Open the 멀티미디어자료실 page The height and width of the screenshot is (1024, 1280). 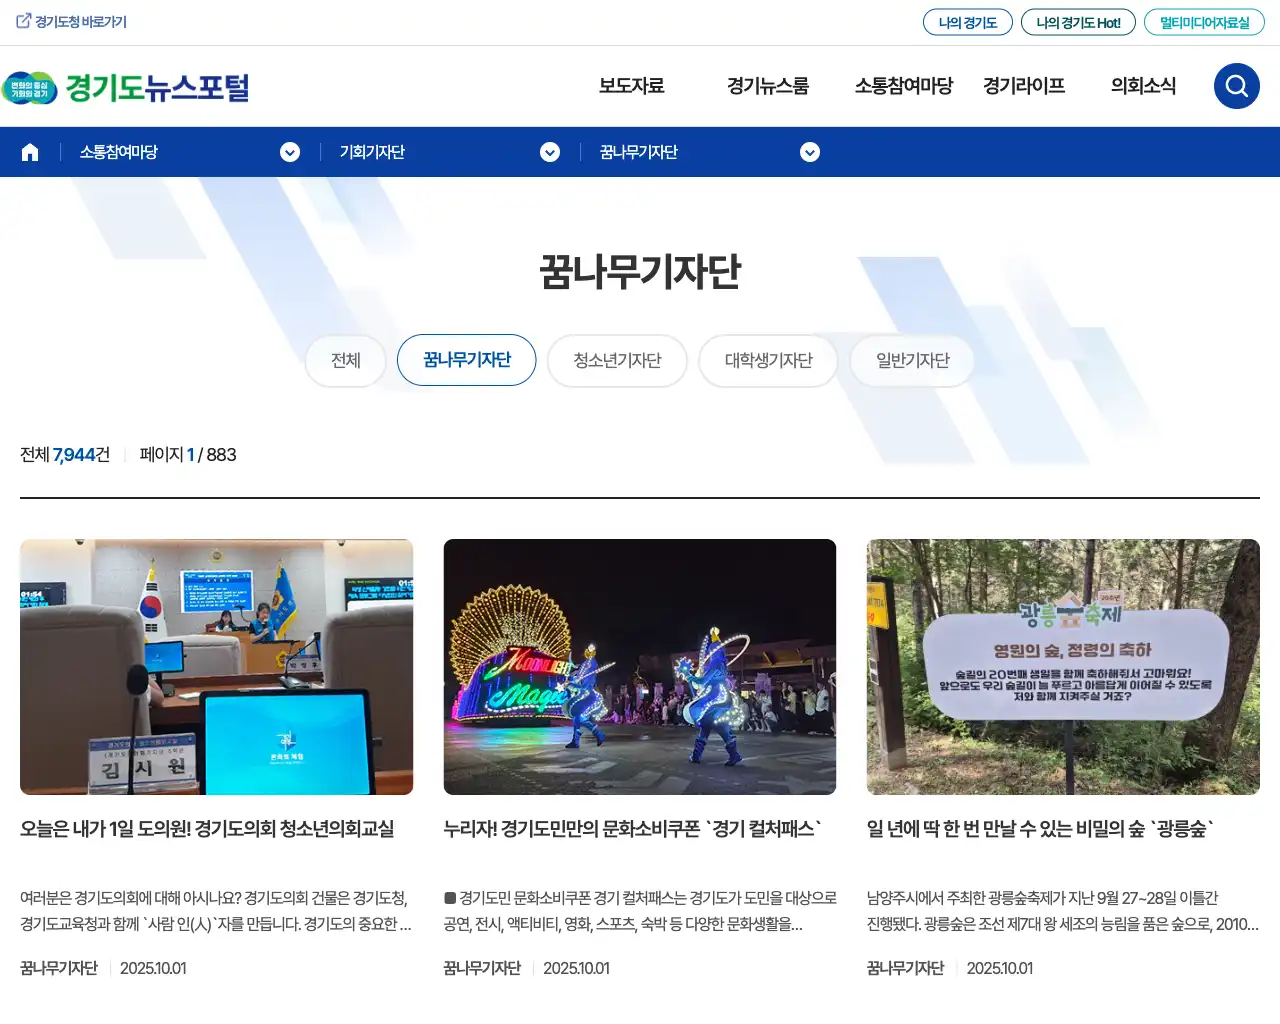[x=1204, y=21]
